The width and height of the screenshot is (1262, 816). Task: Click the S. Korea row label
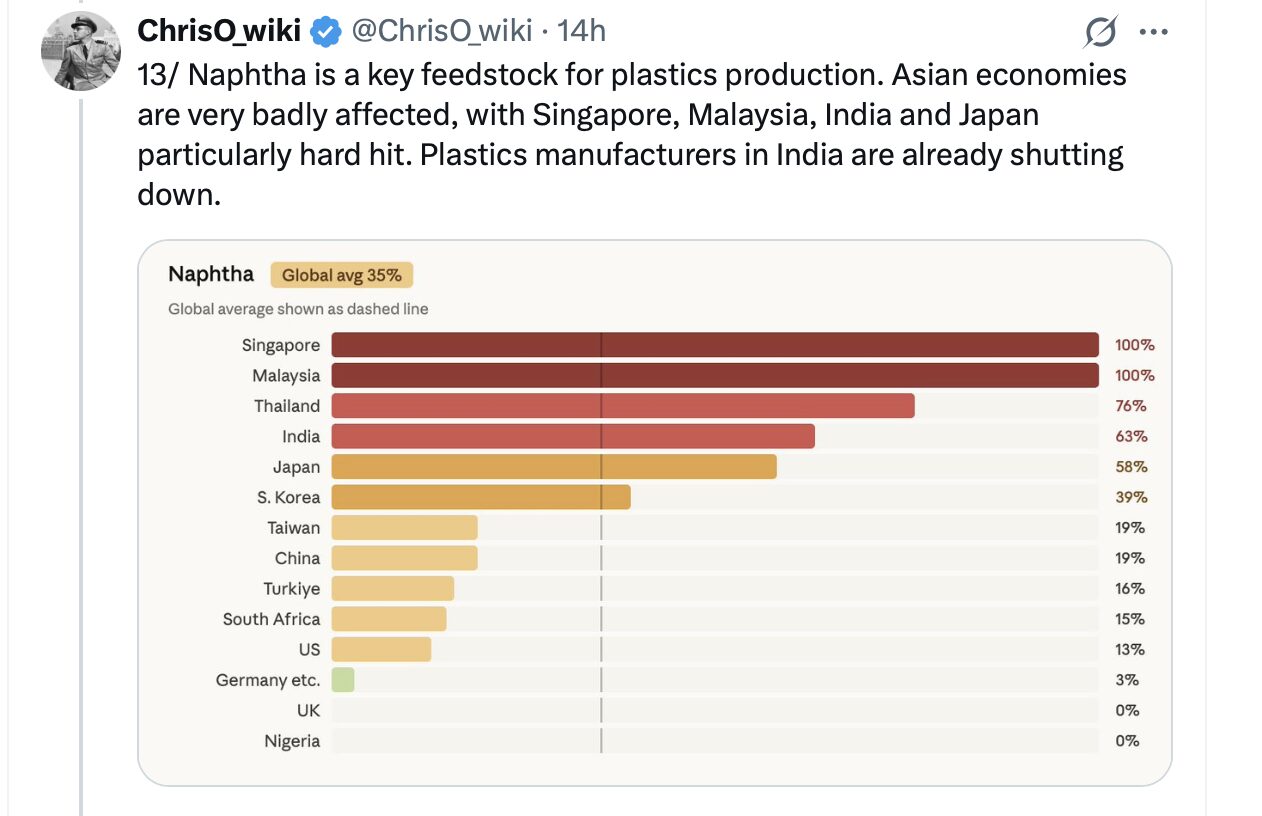[x=288, y=498]
